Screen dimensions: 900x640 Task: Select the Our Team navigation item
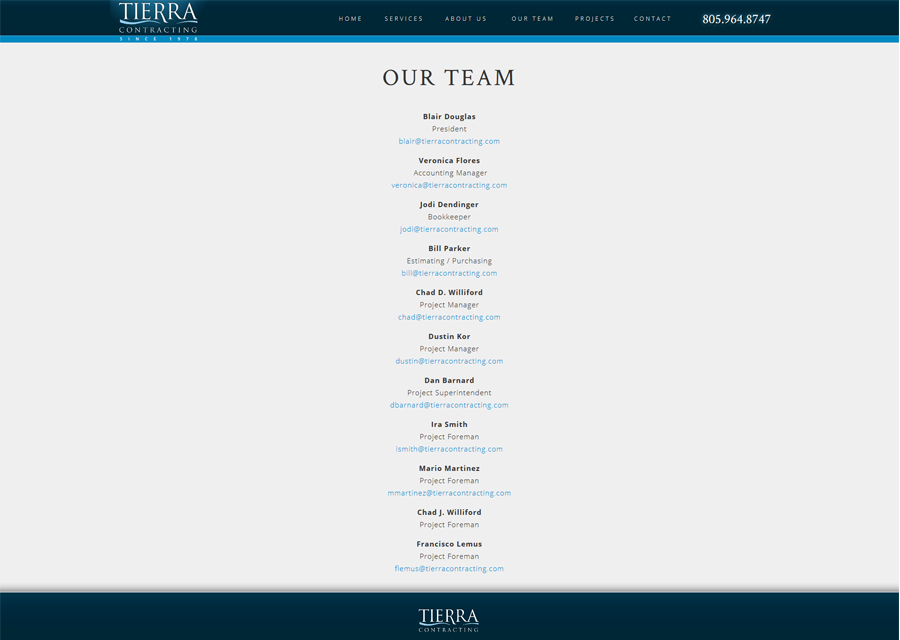click(x=532, y=18)
